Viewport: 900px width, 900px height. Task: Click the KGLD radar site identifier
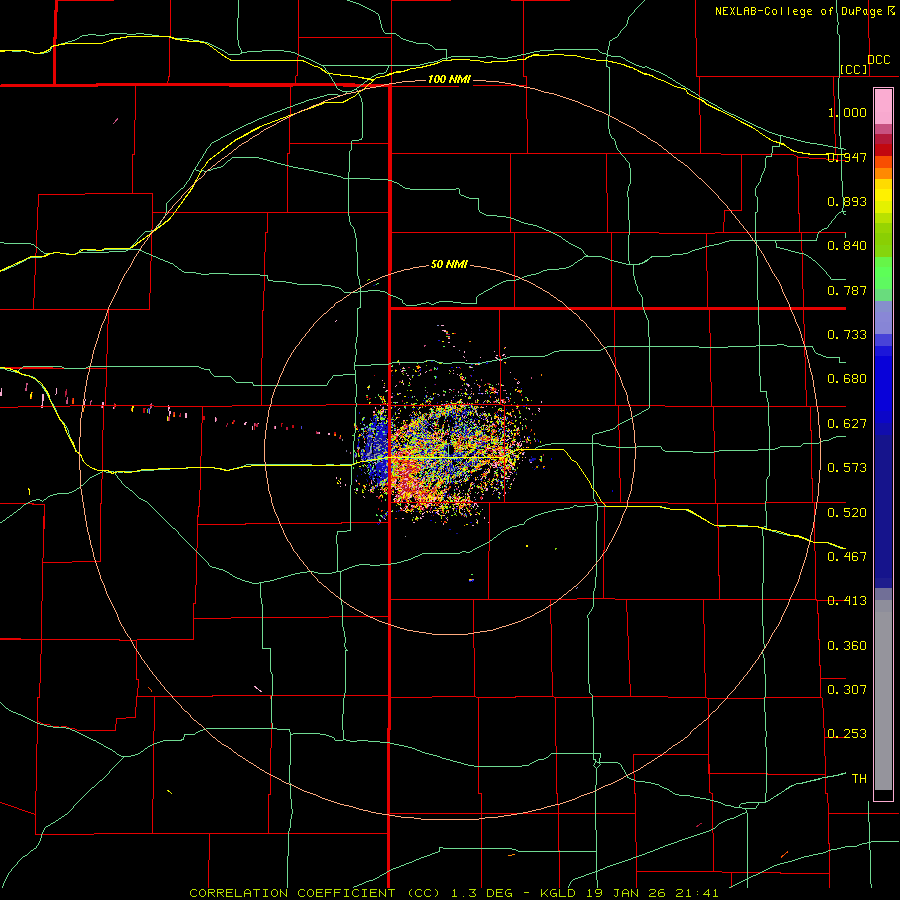click(558, 893)
